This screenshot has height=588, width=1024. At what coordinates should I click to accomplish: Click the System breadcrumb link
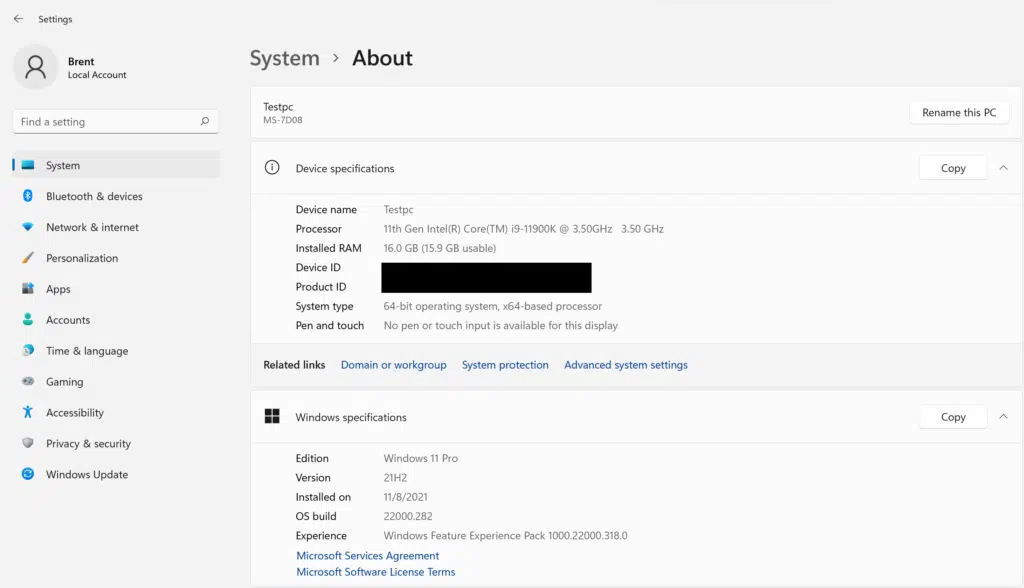(285, 58)
